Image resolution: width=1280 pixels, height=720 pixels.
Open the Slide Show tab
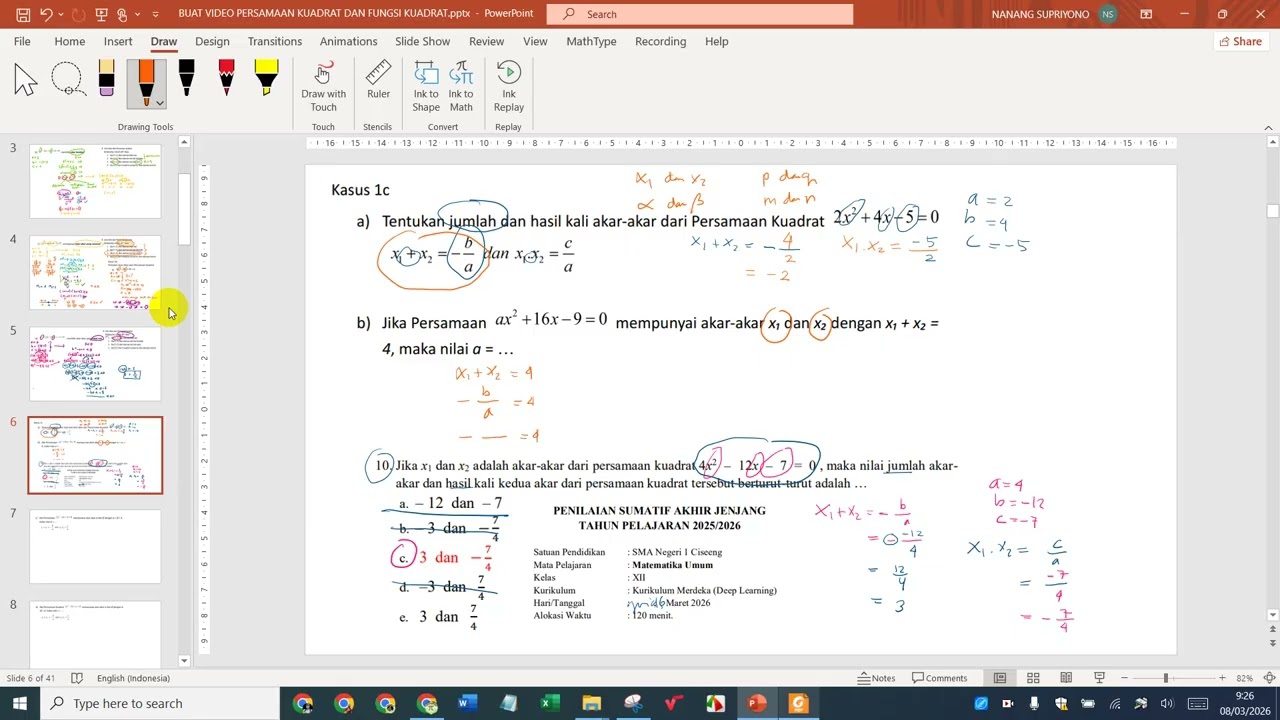[422, 41]
